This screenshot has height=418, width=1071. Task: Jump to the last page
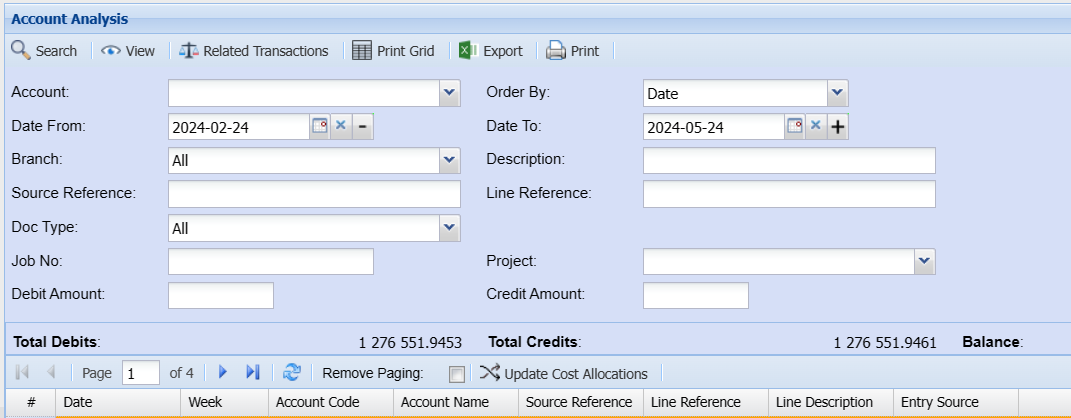pos(252,373)
